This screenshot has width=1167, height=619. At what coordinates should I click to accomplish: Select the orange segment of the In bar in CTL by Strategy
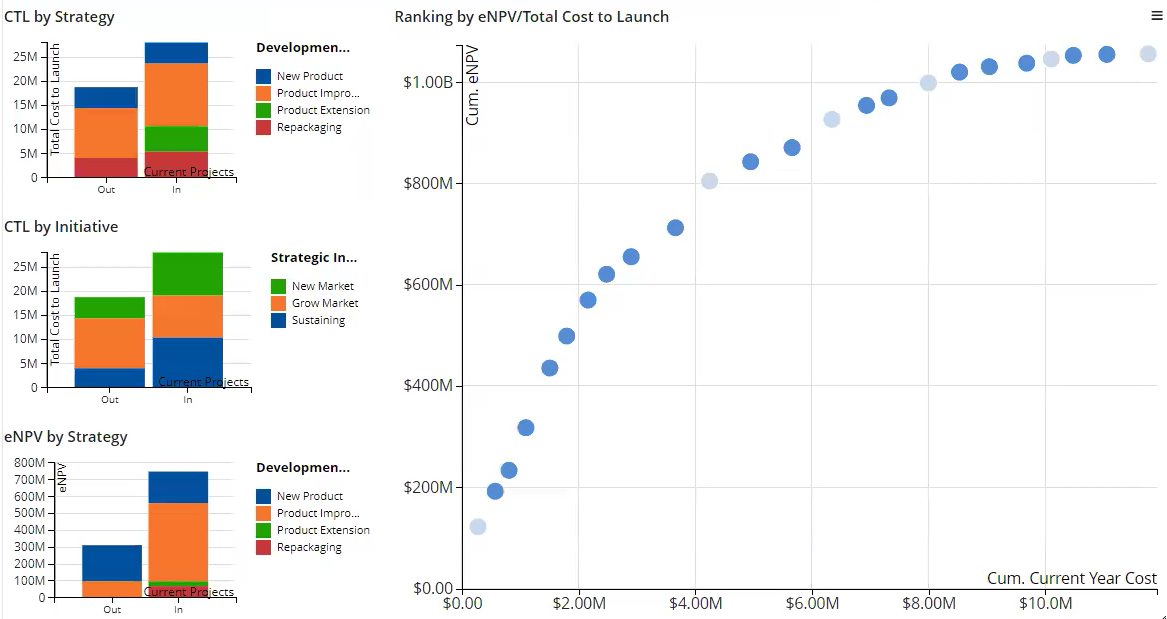[176, 94]
